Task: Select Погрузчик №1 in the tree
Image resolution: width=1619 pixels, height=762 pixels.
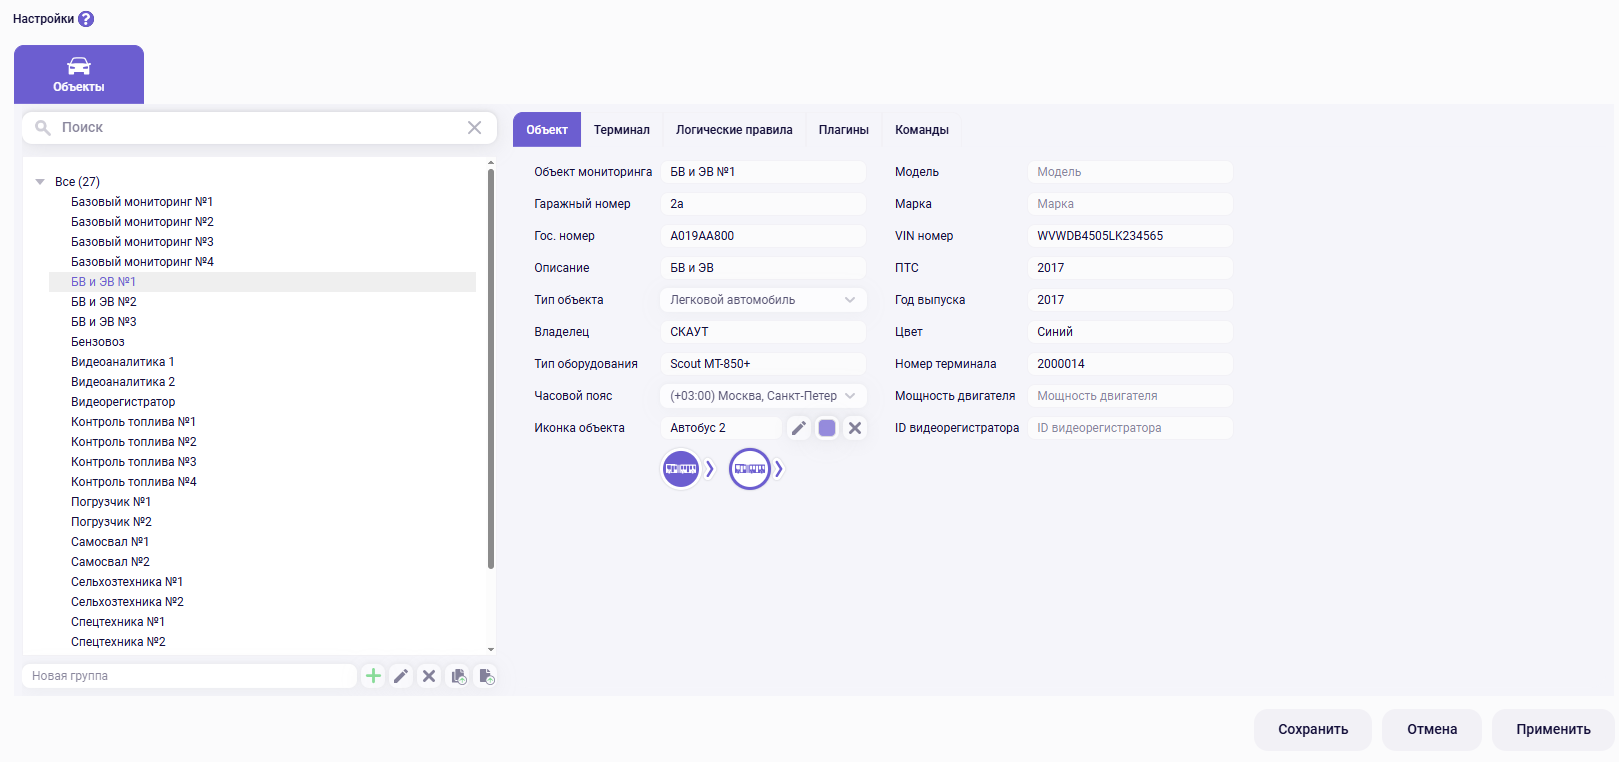Action: click(111, 502)
